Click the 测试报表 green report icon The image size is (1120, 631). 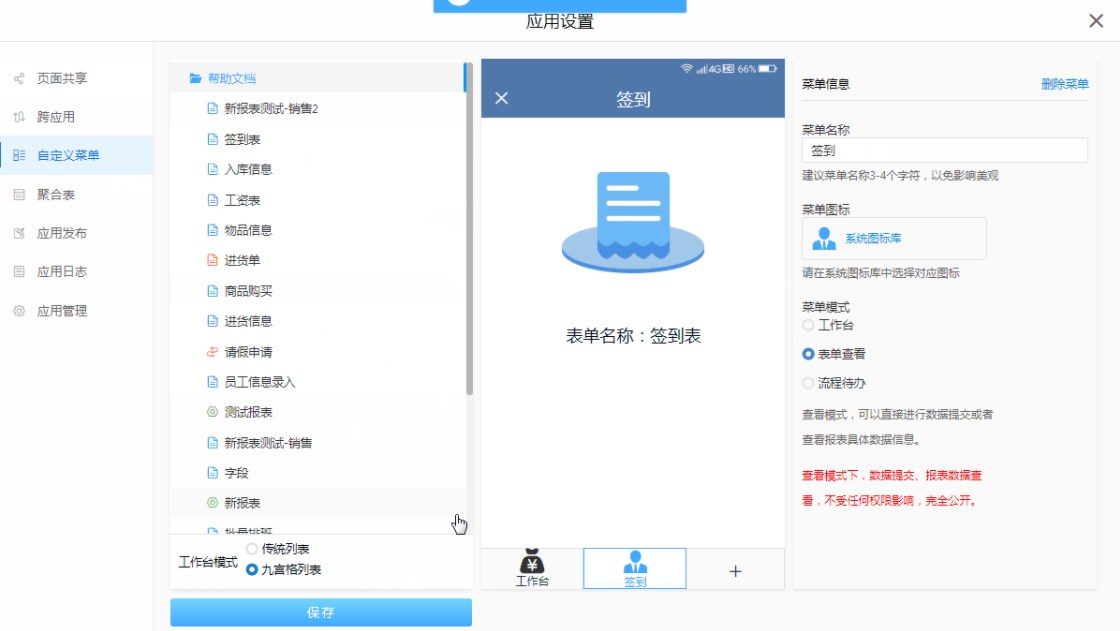point(212,412)
